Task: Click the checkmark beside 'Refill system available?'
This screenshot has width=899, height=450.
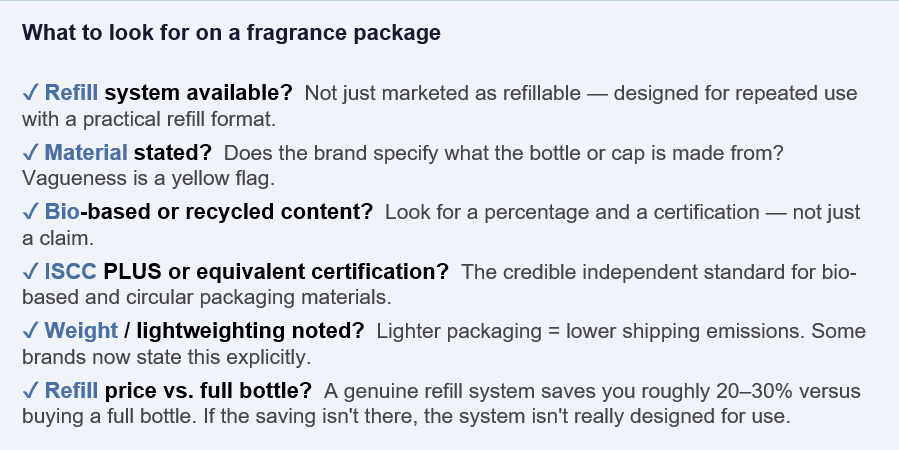Action: [30, 94]
